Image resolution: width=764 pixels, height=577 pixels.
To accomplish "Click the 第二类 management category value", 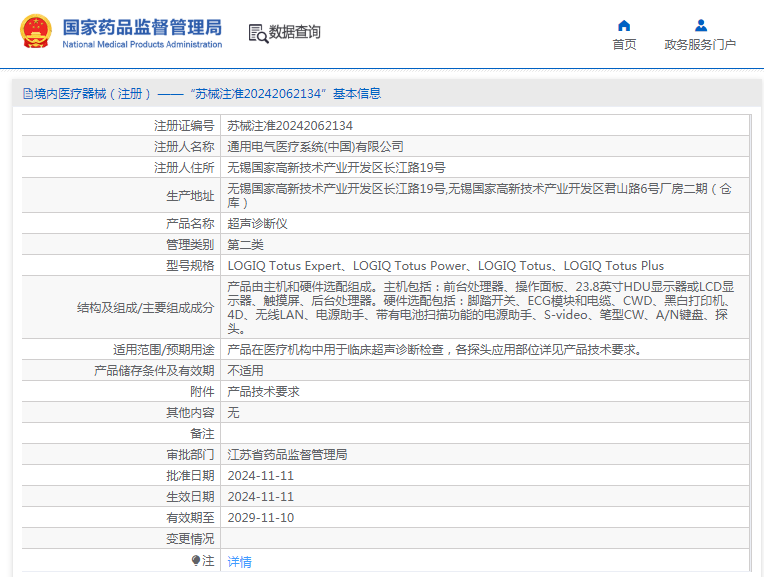I will [x=245, y=244].
